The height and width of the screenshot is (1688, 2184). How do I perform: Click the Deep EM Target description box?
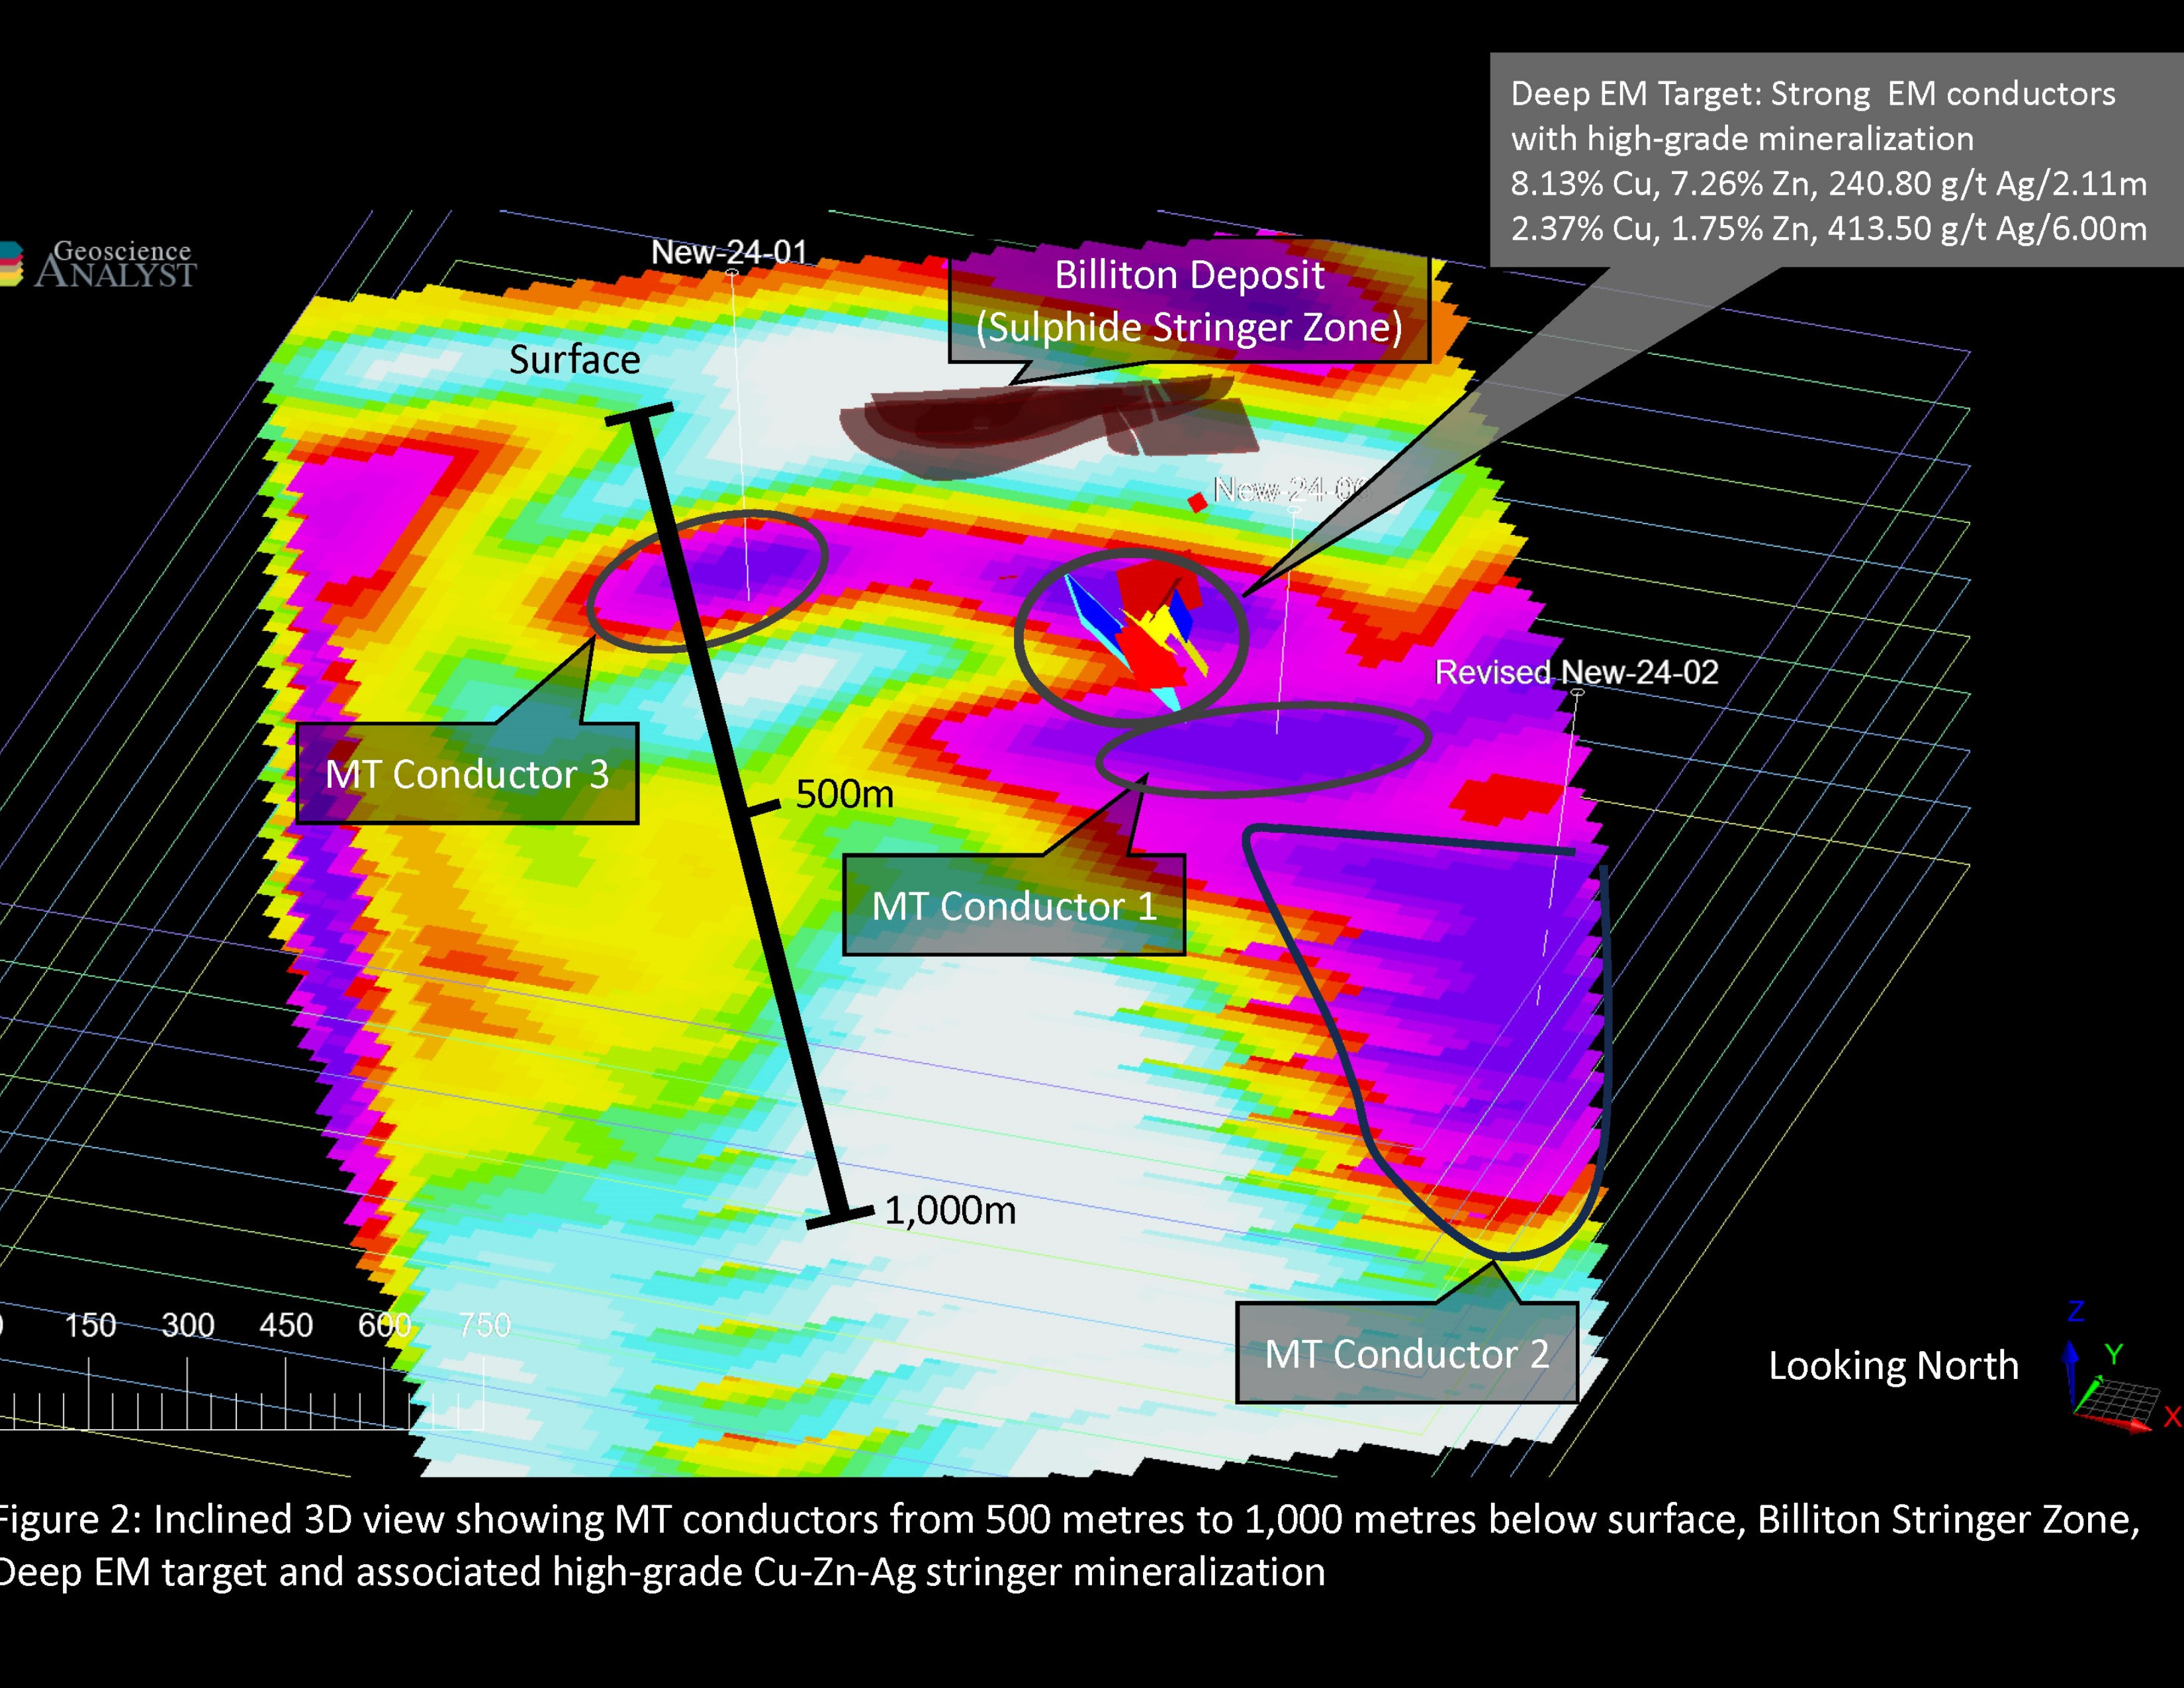click(x=1836, y=160)
